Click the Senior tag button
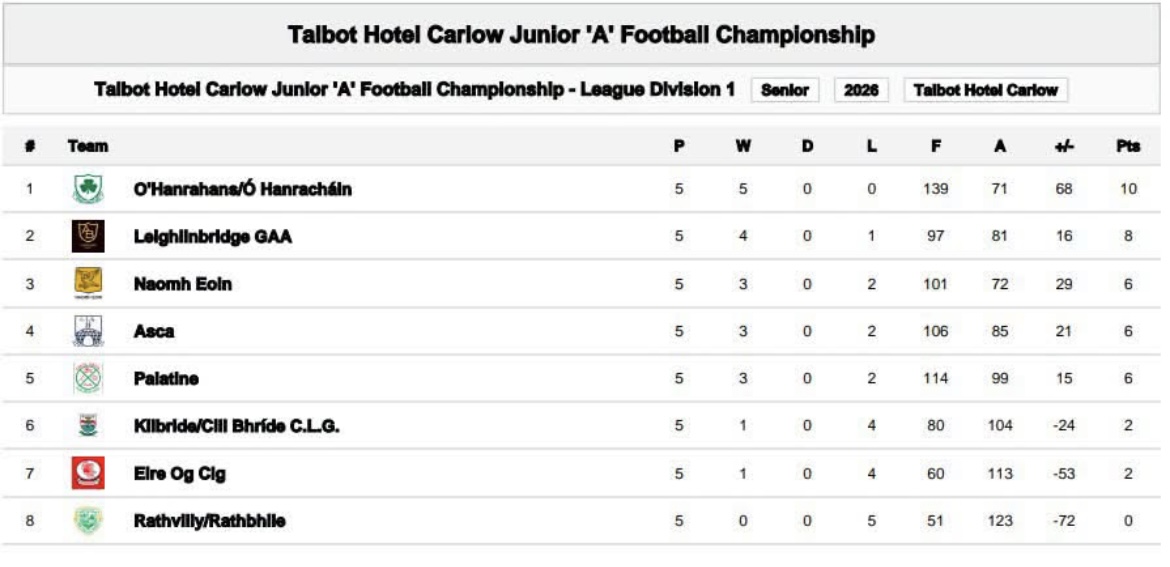Screen dimensions: 1170x567 click(x=785, y=90)
